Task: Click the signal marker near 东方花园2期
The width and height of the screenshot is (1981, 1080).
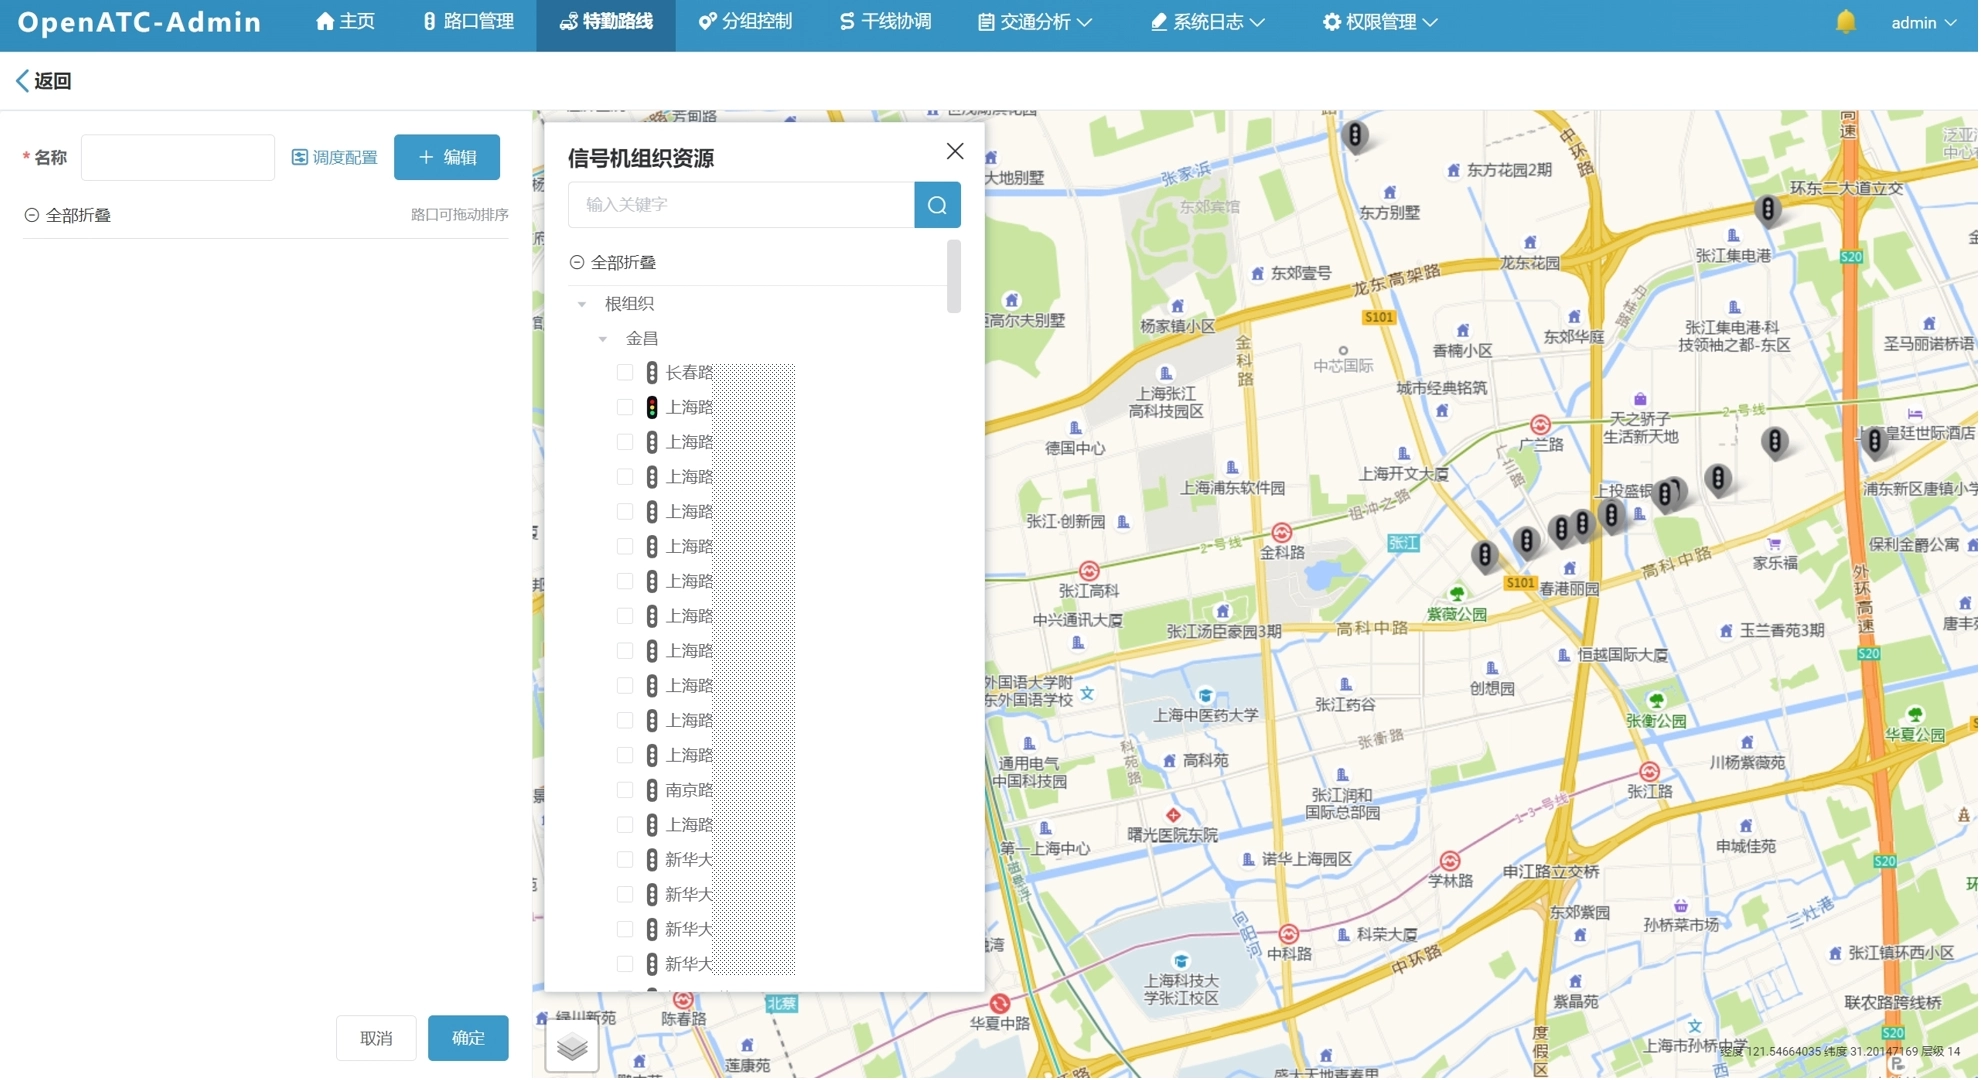Action: [x=1355, y=134]
